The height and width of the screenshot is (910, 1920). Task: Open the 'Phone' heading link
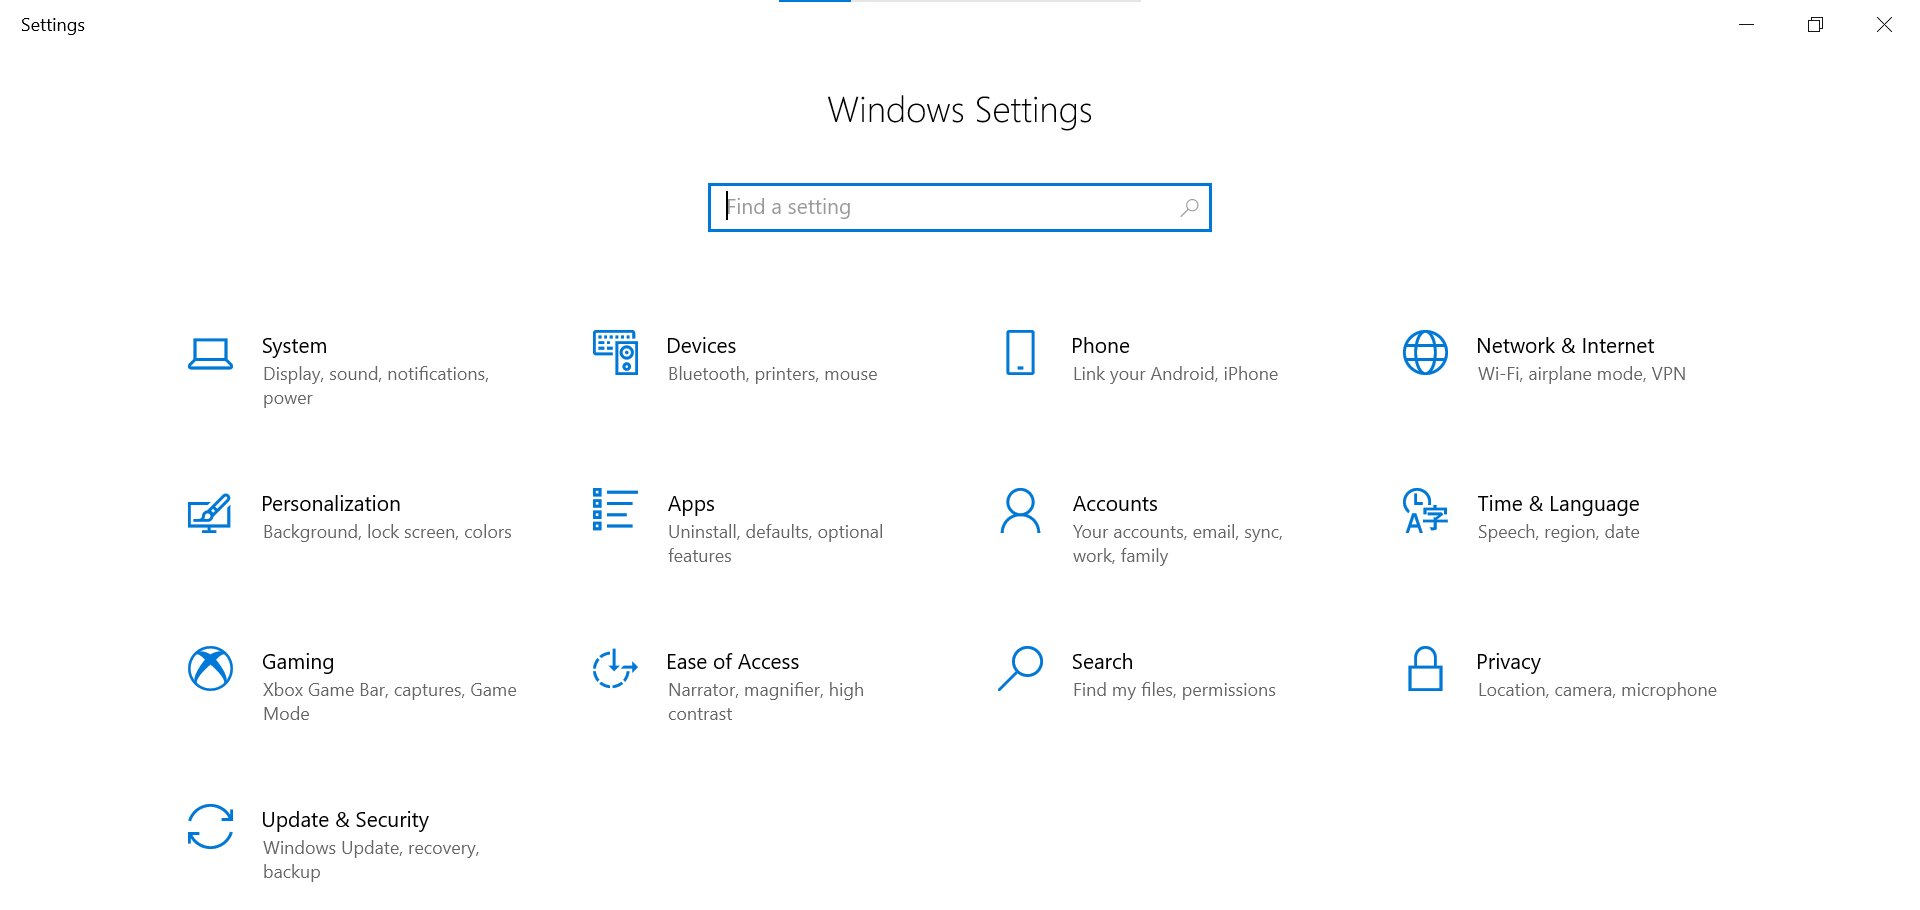[x=1100, y=346]
